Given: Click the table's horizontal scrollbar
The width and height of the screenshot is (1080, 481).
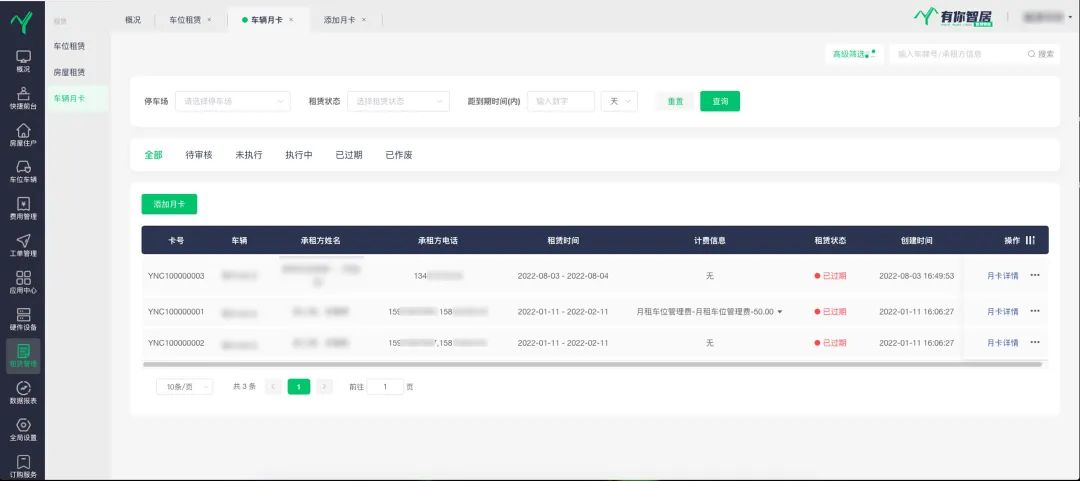Looking at the screenshot, I should tap(590, 364).
